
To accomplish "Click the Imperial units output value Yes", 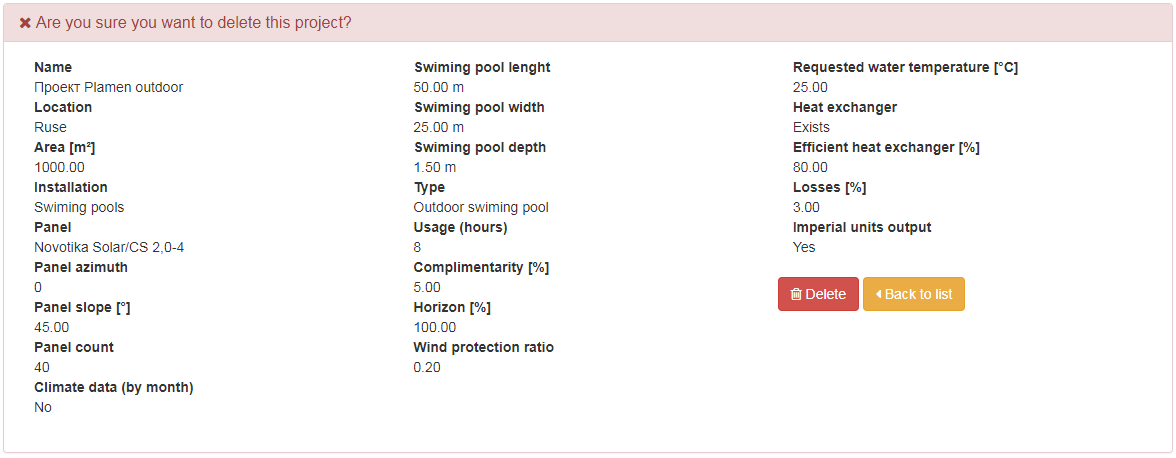I will [804, 247].
